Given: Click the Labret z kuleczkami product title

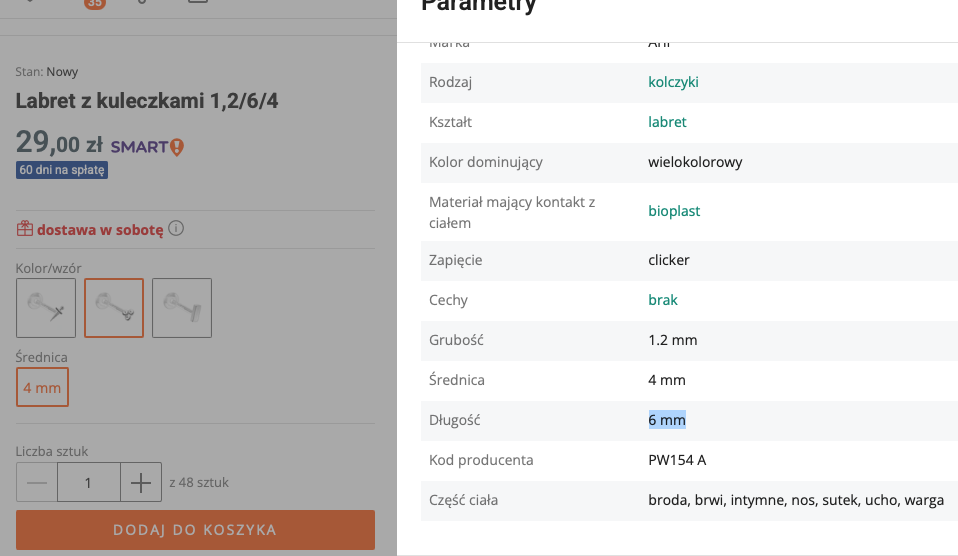Looking at the screenshot, I should pos(147,101).
